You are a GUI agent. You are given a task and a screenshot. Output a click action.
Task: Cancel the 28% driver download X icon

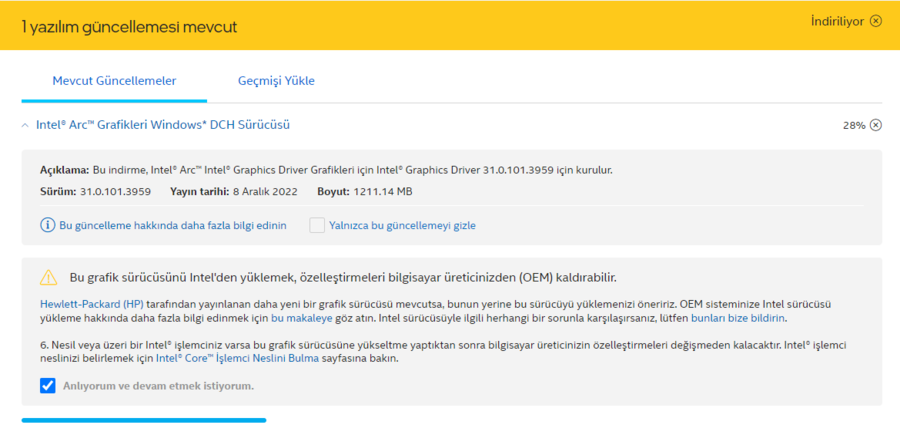[x=876, y=125]
